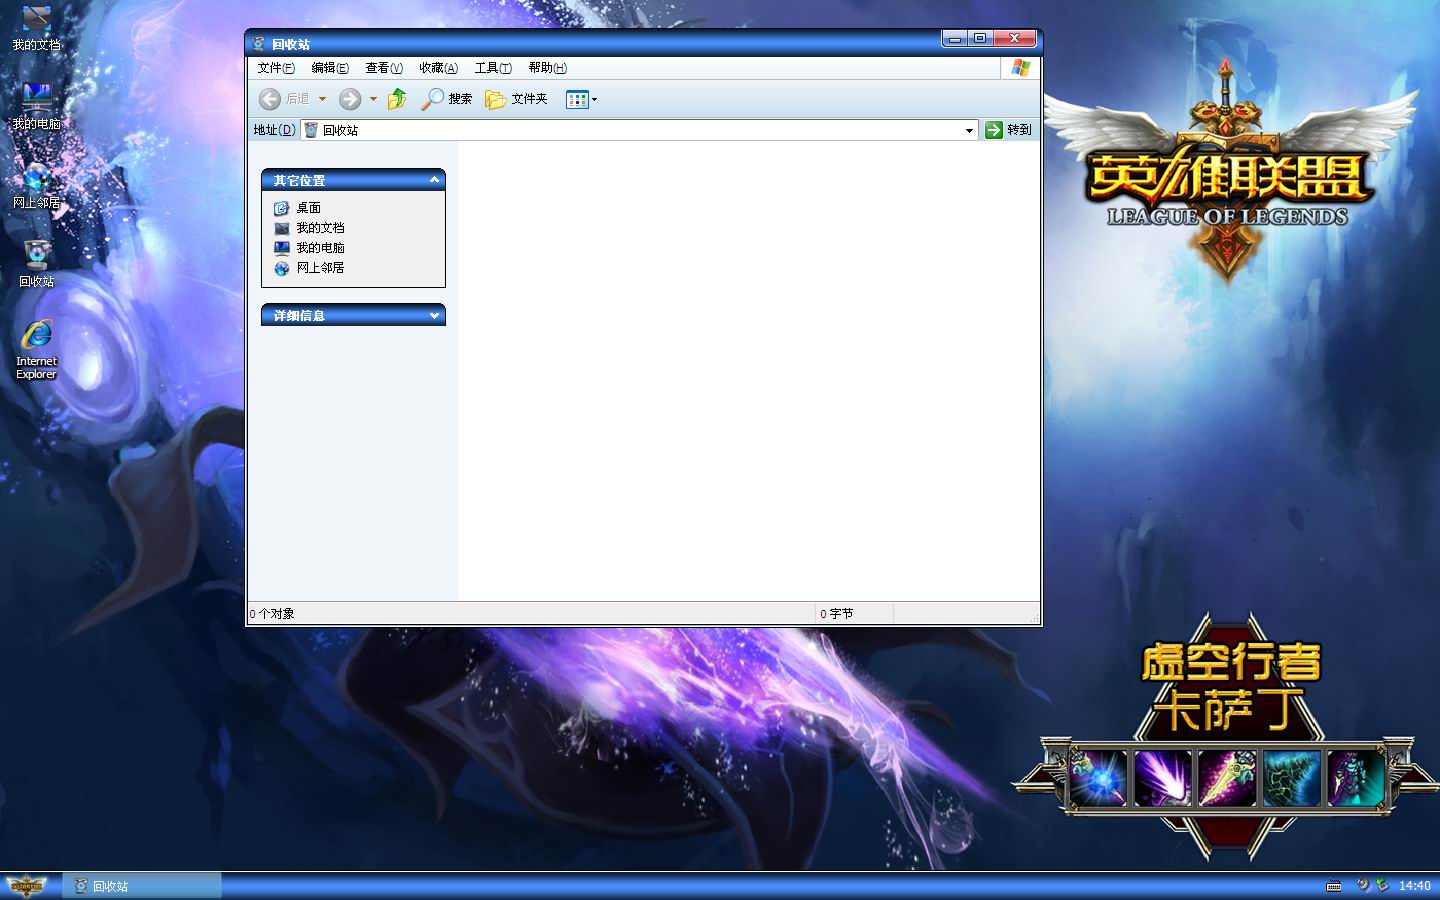Image resolution: width=1440 pixels, height=900 pixels.
Task: Open 桌面 in the 其它位置 panel
Action: coord(297,208)
